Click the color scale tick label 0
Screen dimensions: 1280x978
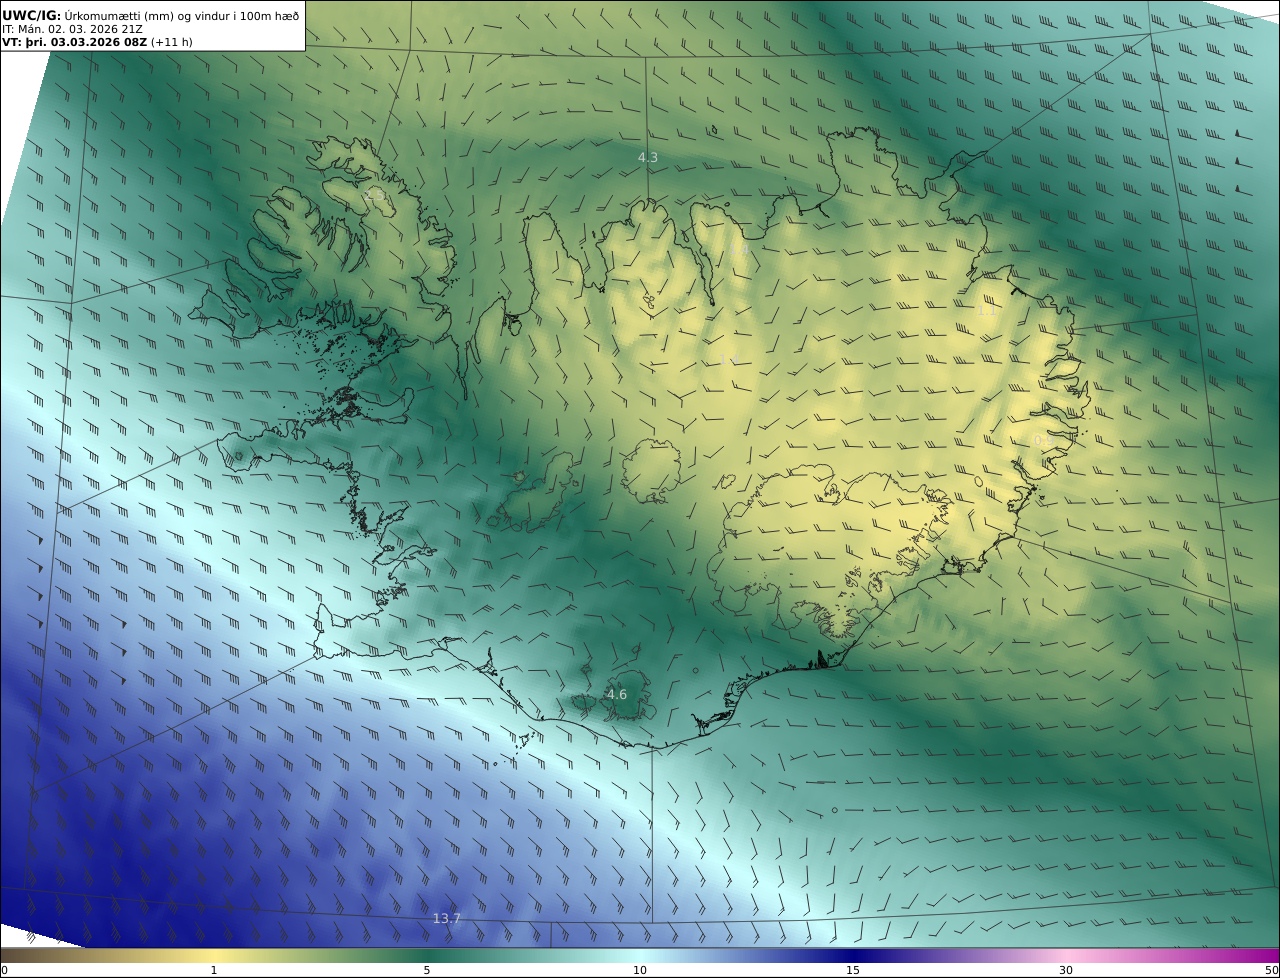[4, 970]
